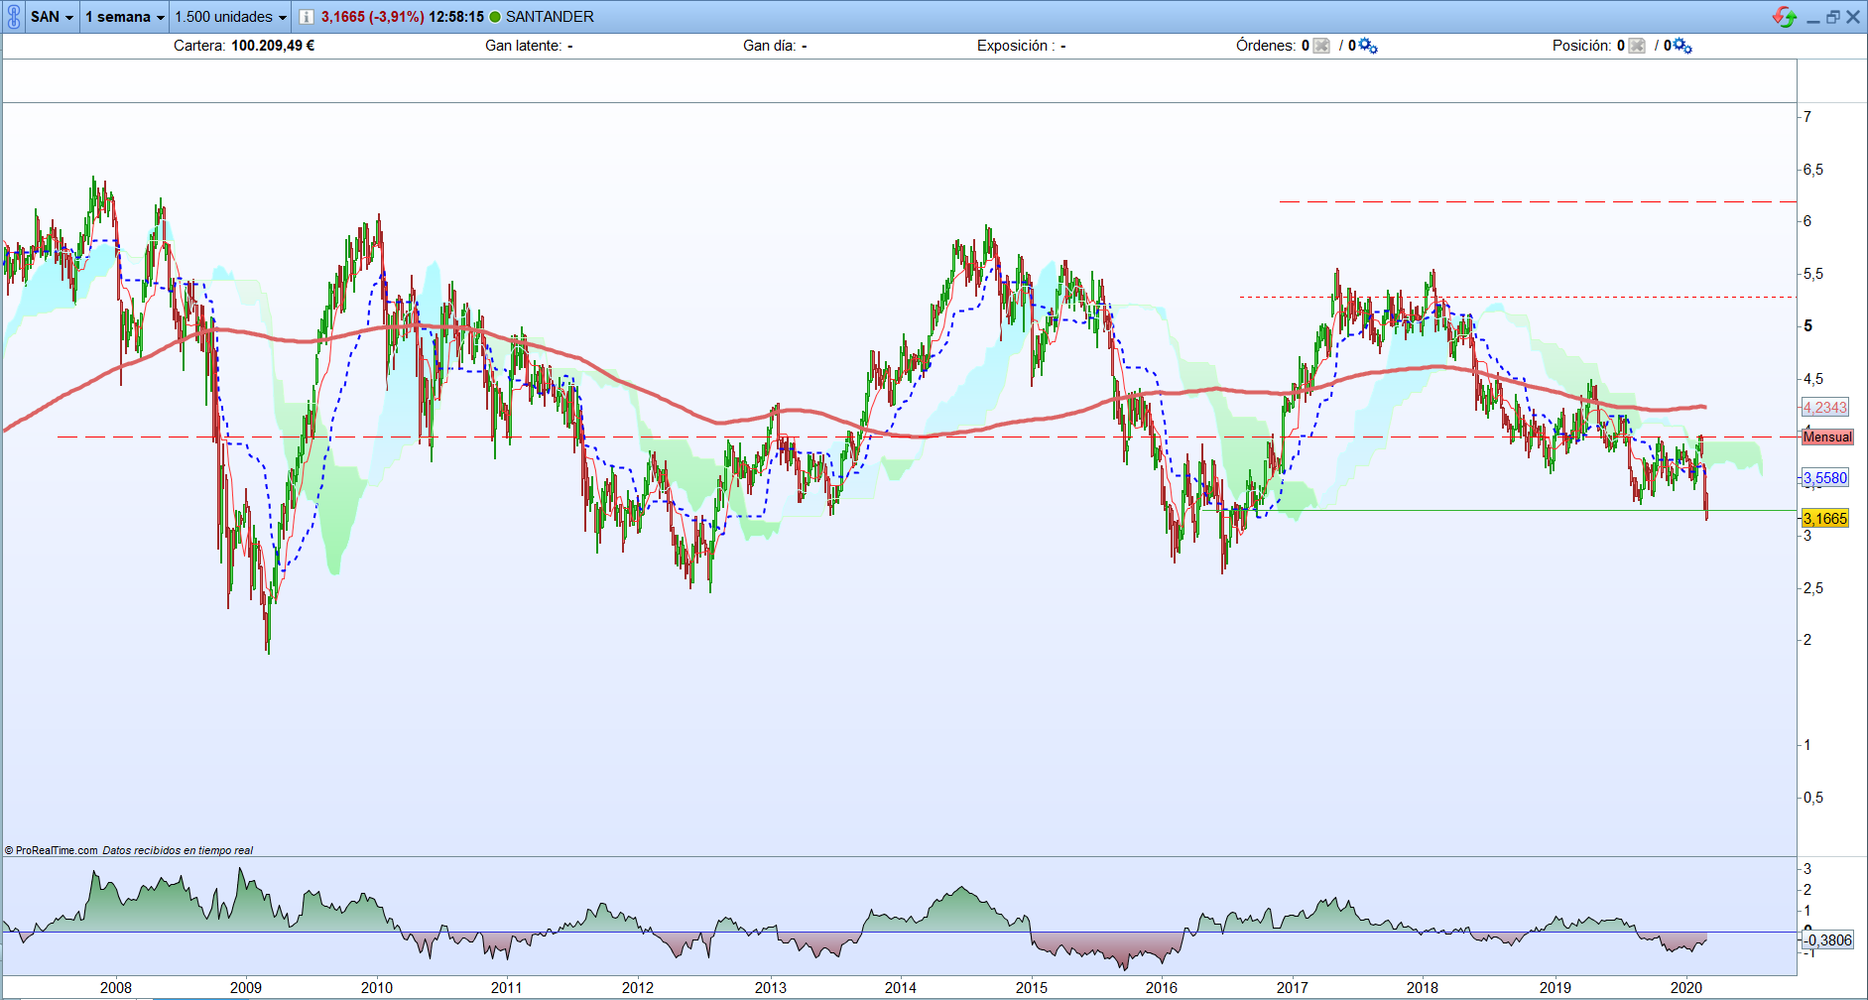
Task: Click the instrument info icon
Action: tap(306, 17)
